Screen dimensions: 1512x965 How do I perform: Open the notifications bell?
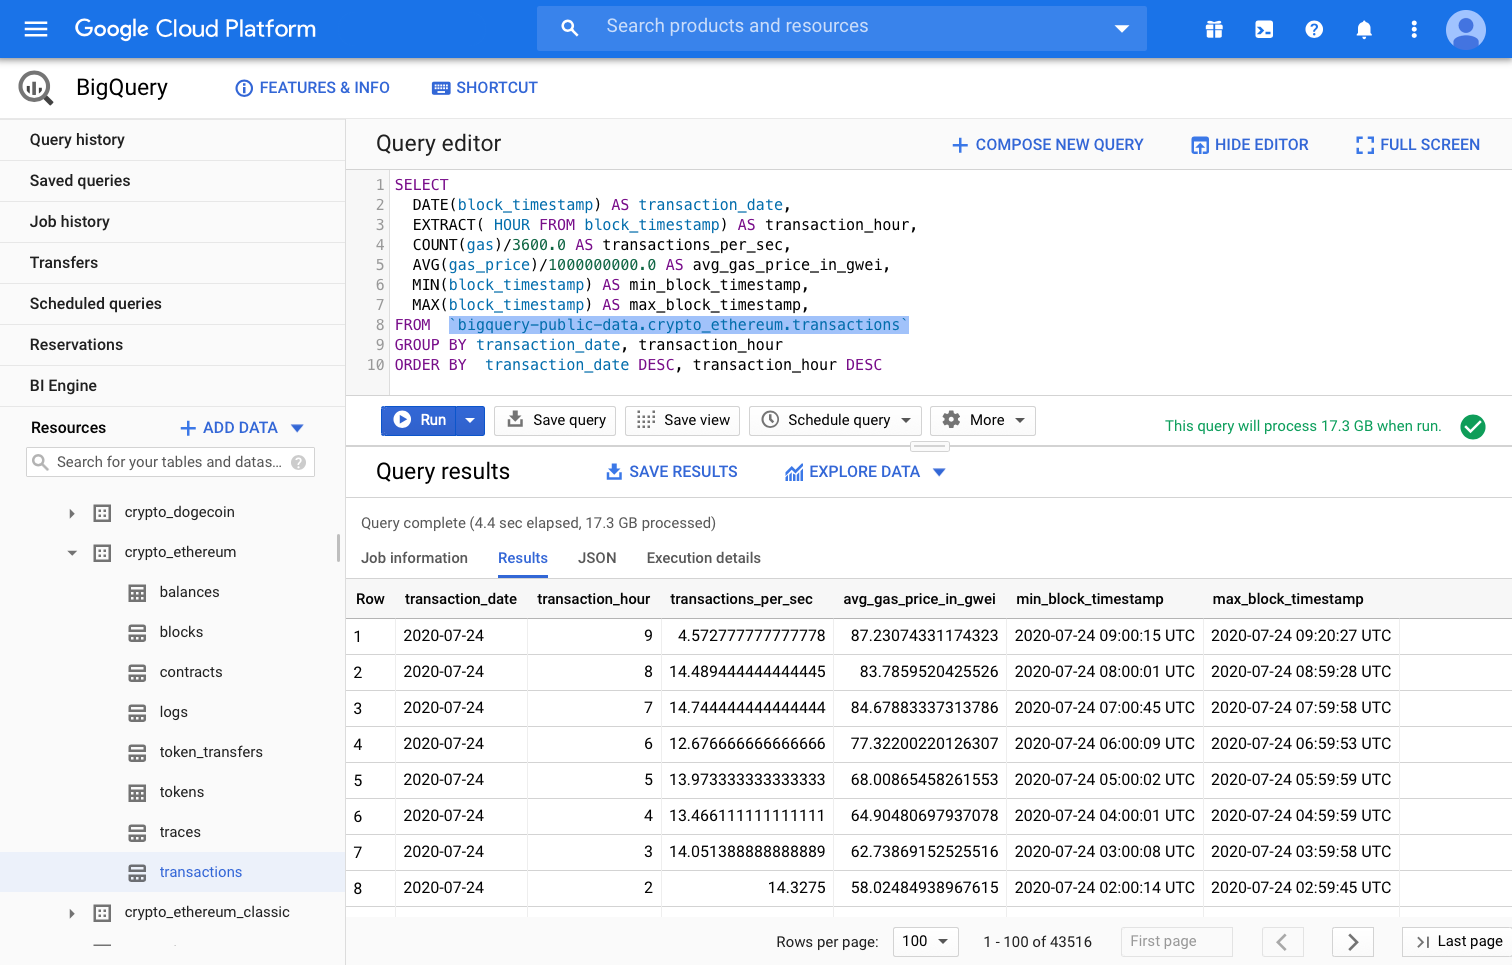[x=1364, y=29]
